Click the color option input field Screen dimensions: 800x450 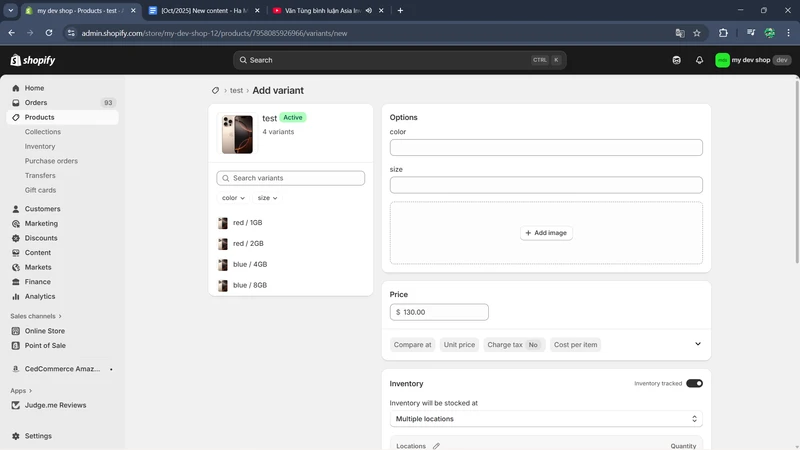coord(546,148)
